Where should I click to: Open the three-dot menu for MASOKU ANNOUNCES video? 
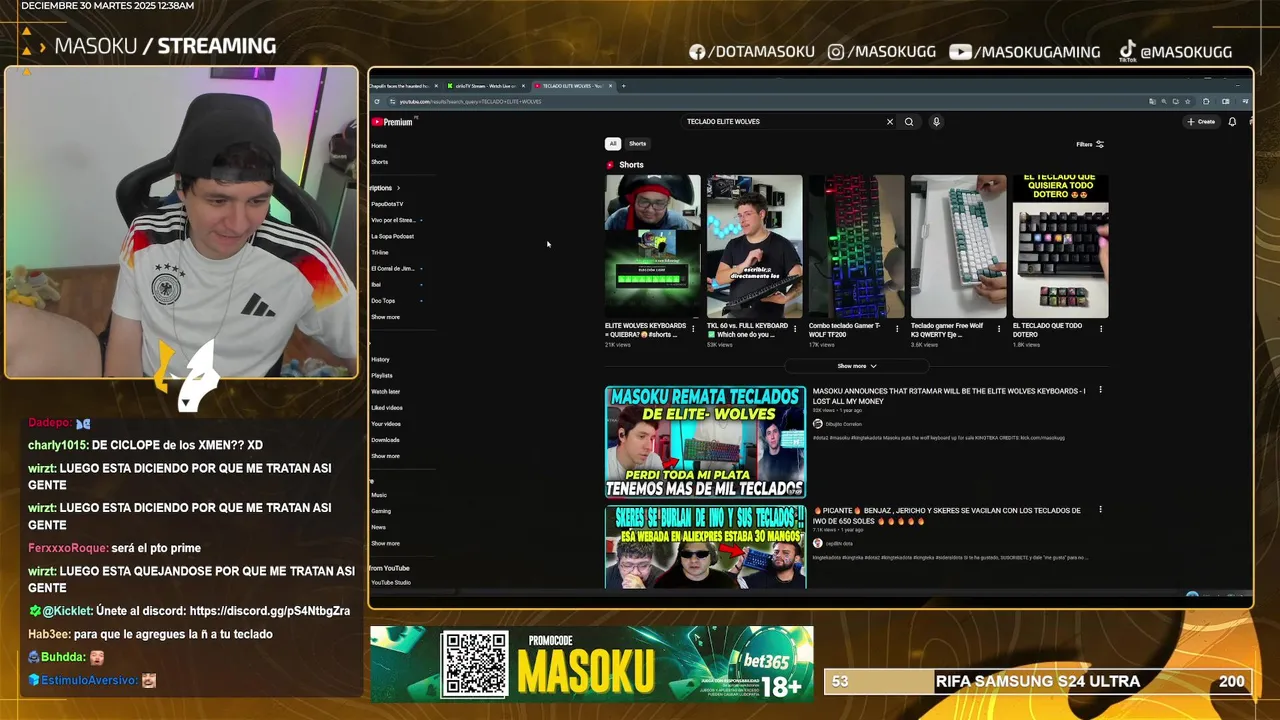click(1100, 390)
